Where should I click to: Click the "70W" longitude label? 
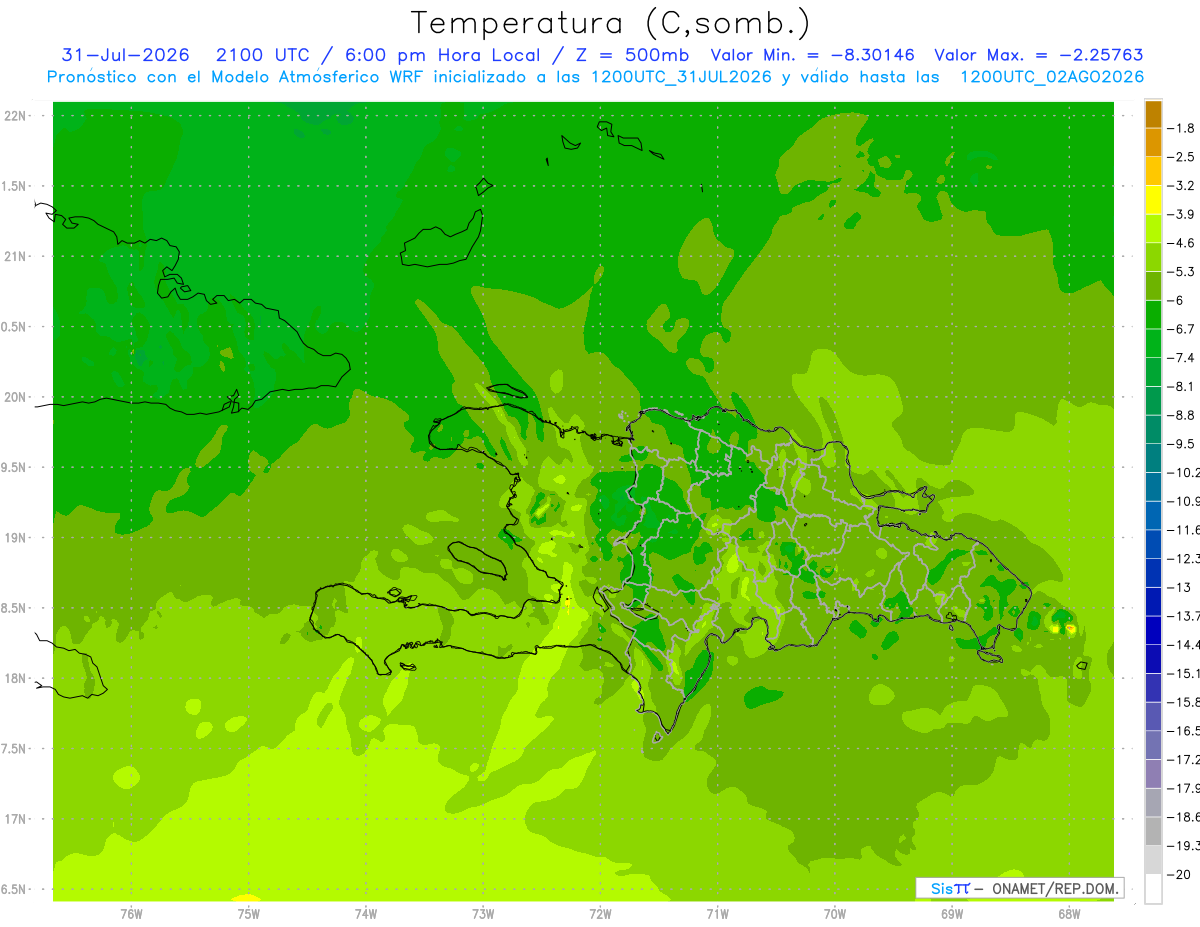click(835, 914)
